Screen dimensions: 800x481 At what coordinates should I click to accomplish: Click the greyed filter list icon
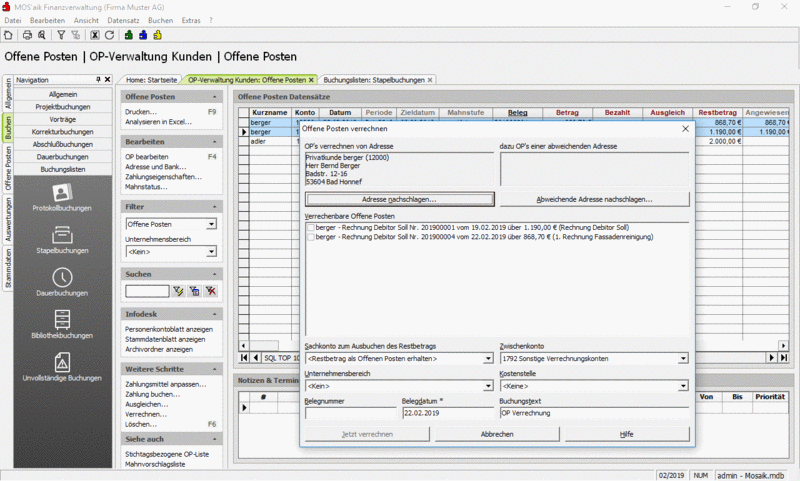tap(76, 35)
